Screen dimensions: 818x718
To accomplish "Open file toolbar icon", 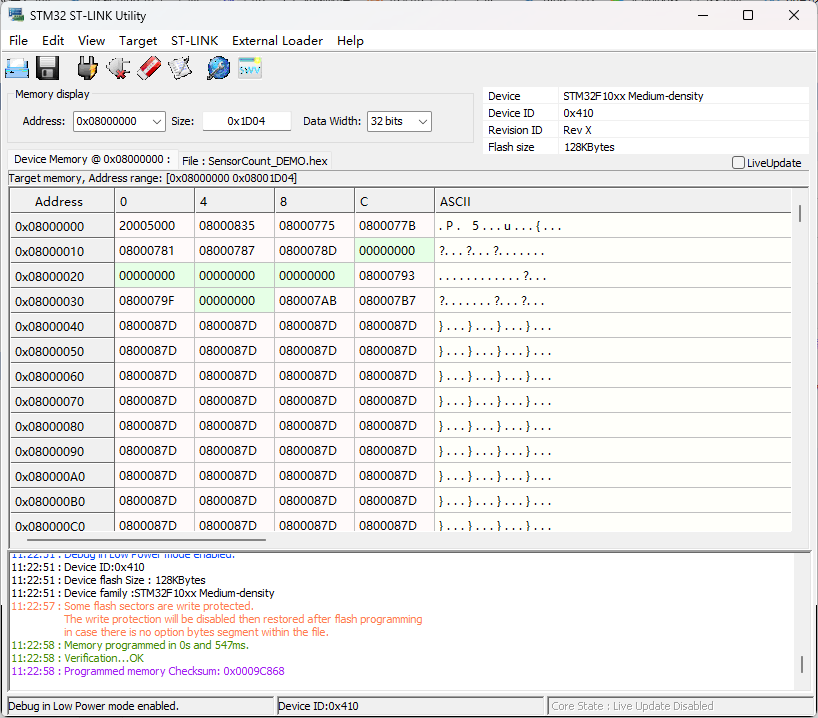I will (17, 68).
